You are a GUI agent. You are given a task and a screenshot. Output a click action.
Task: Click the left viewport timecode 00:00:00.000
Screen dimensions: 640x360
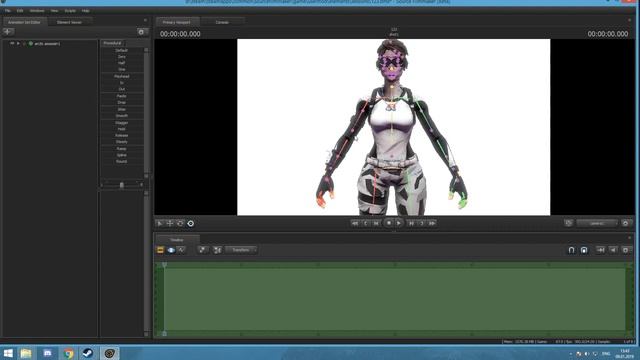coord(180,34)
